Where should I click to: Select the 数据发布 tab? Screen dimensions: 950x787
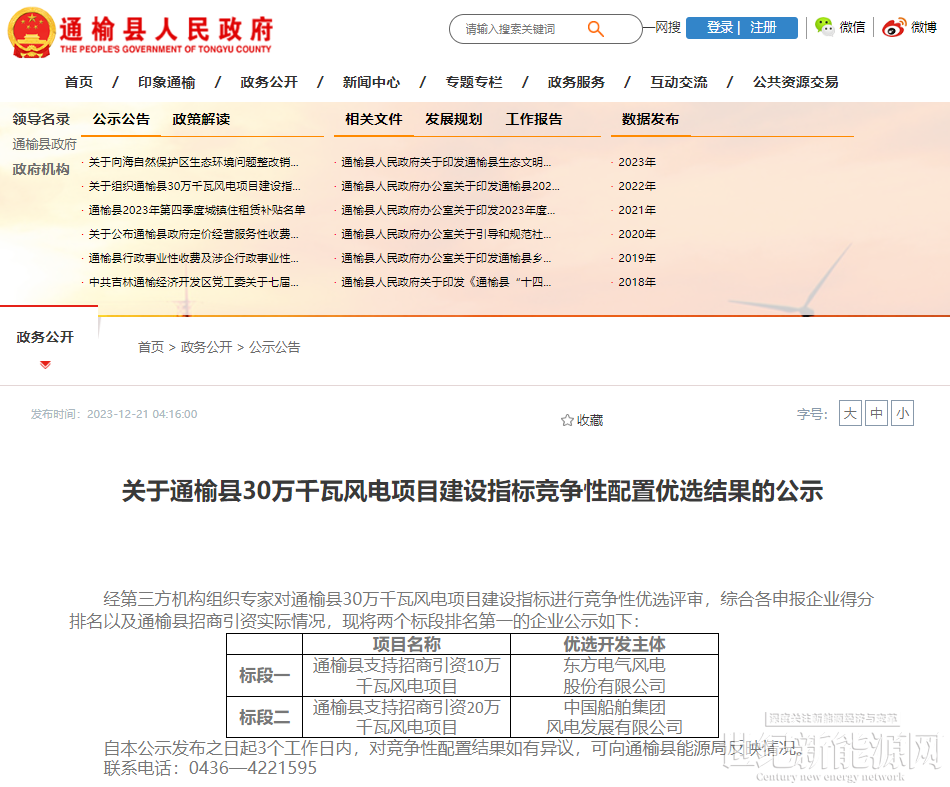650,119
